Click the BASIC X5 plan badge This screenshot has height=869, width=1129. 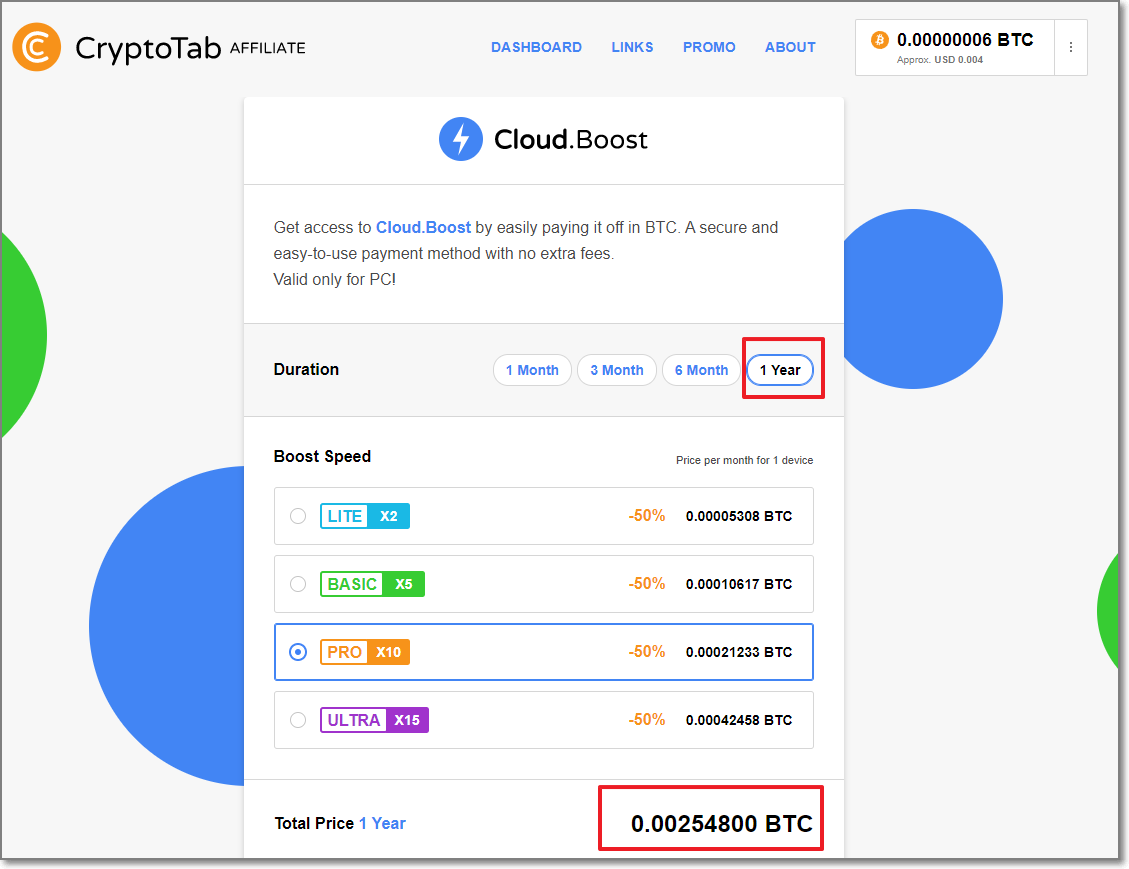point(372,584)
